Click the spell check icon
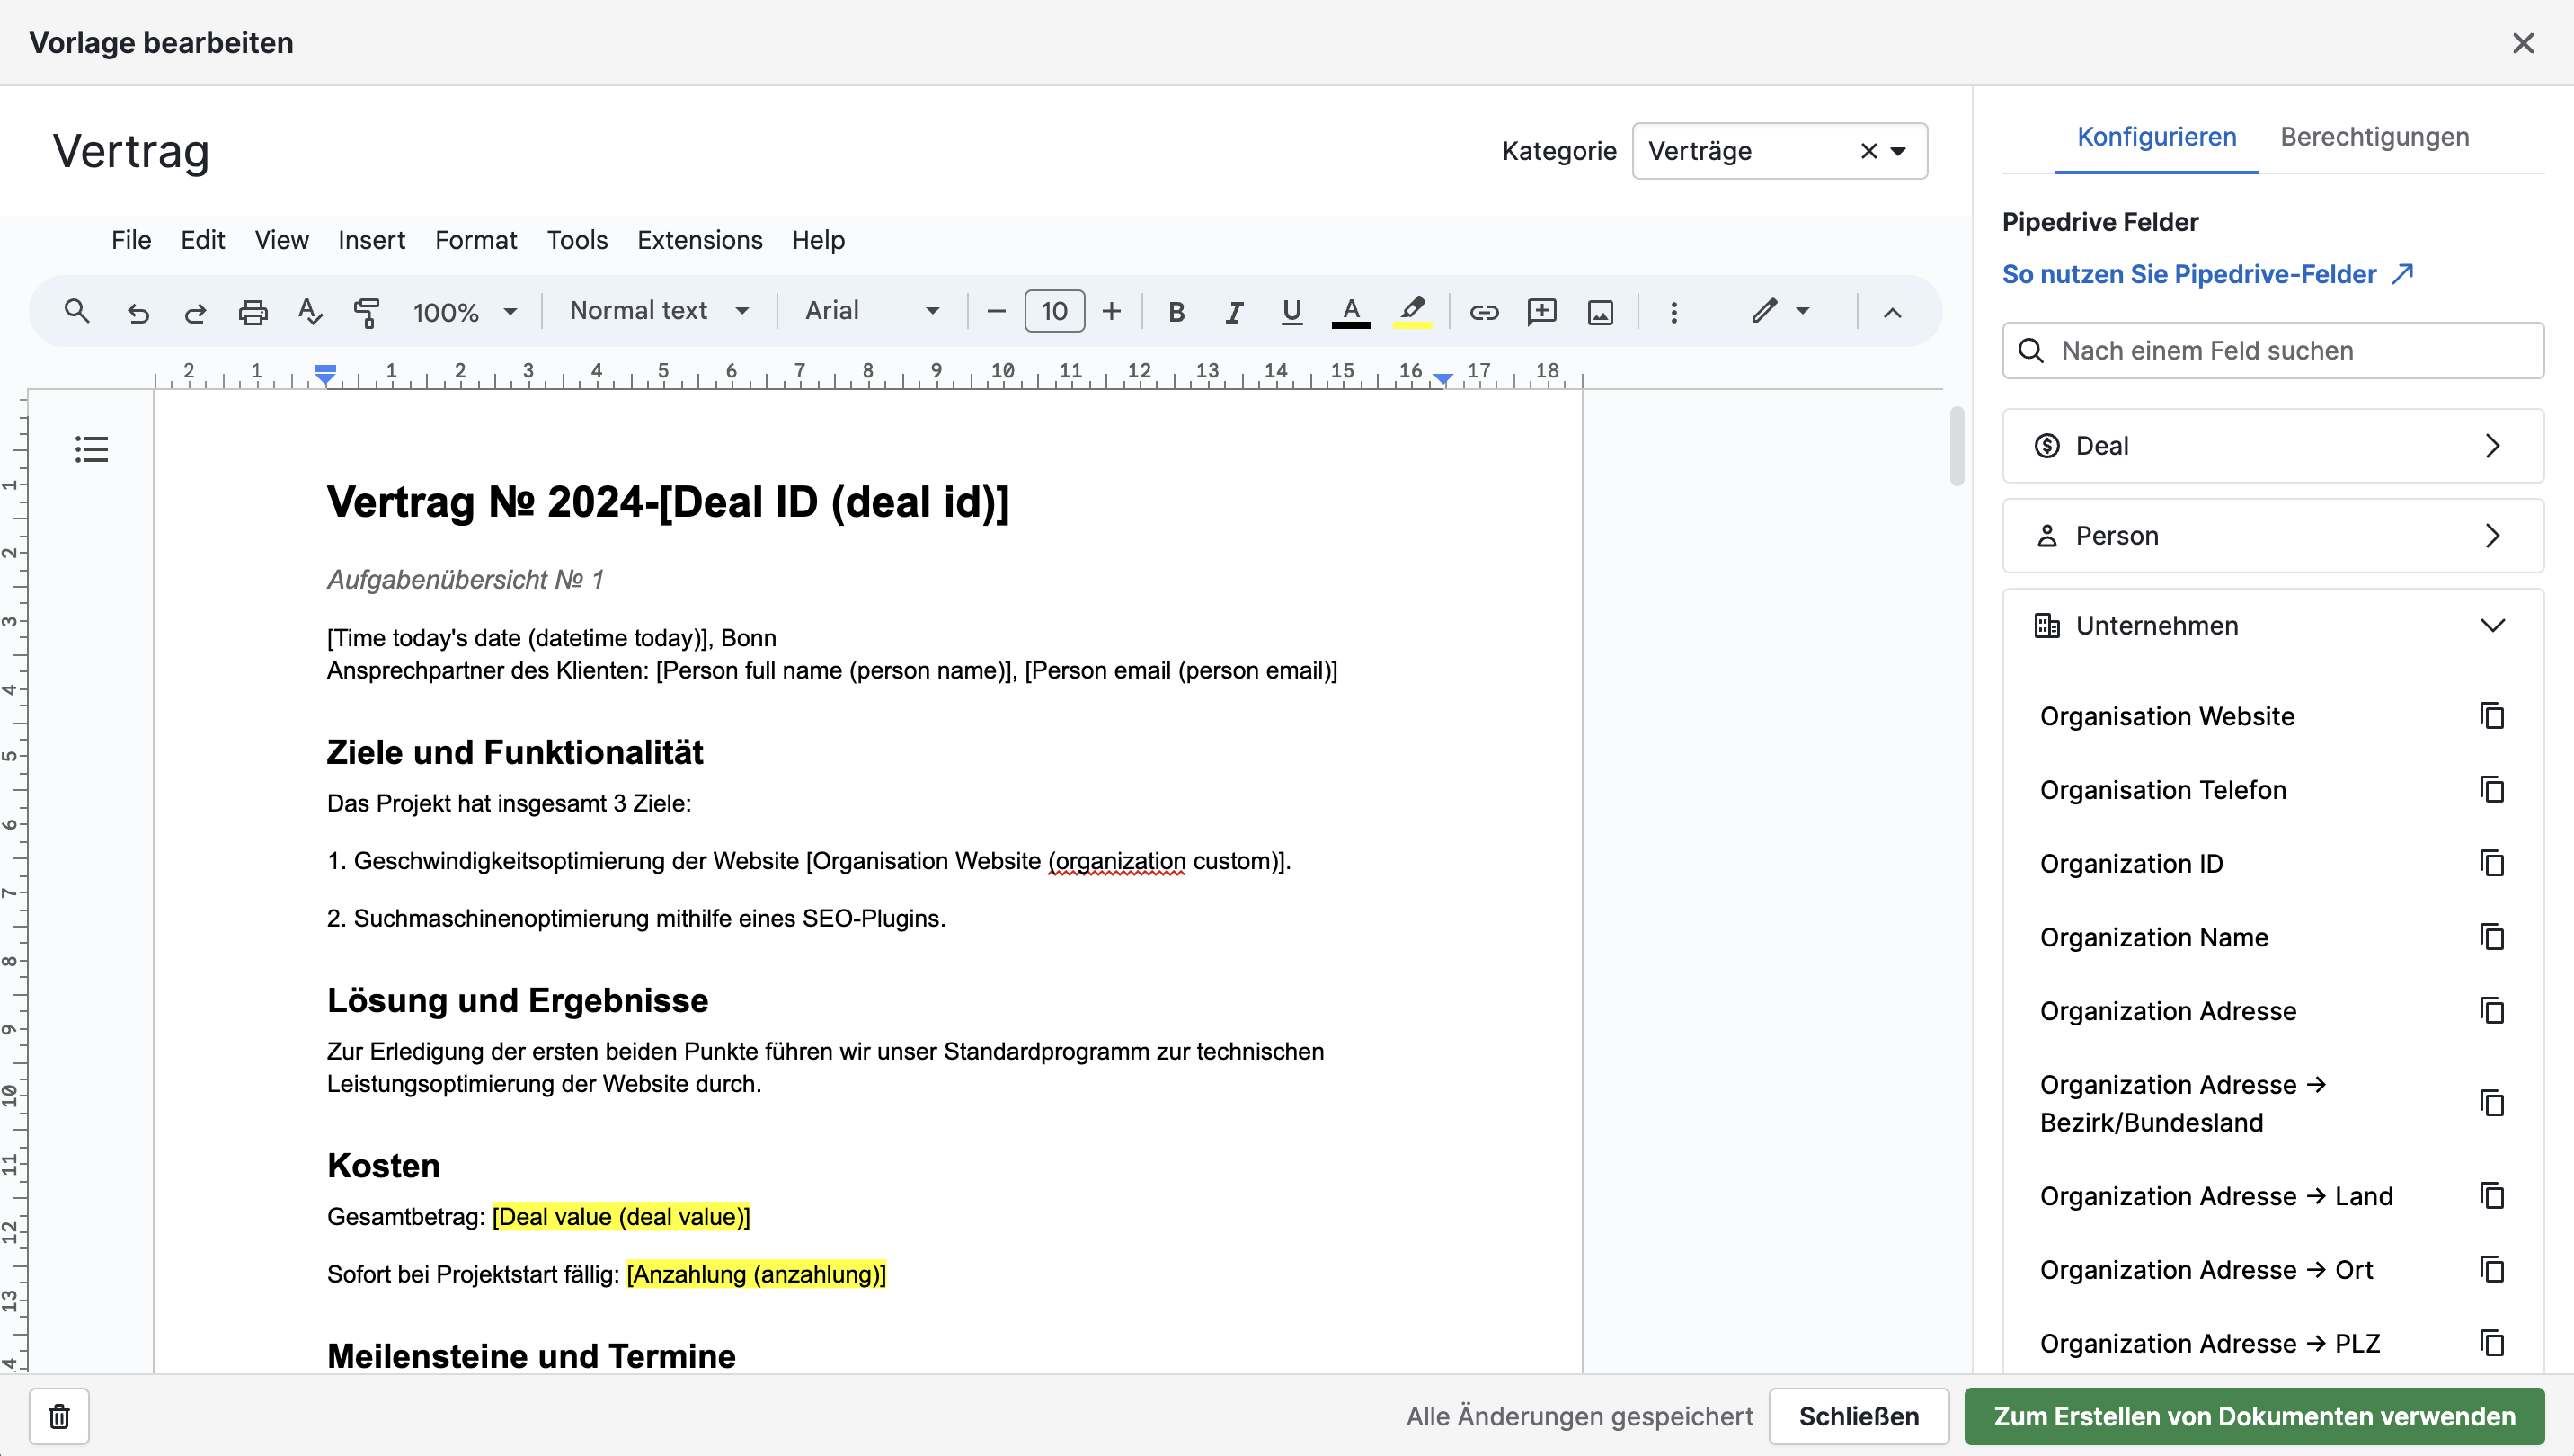The width and height of the screenshot is (2574, 1456). coord(310,312)
